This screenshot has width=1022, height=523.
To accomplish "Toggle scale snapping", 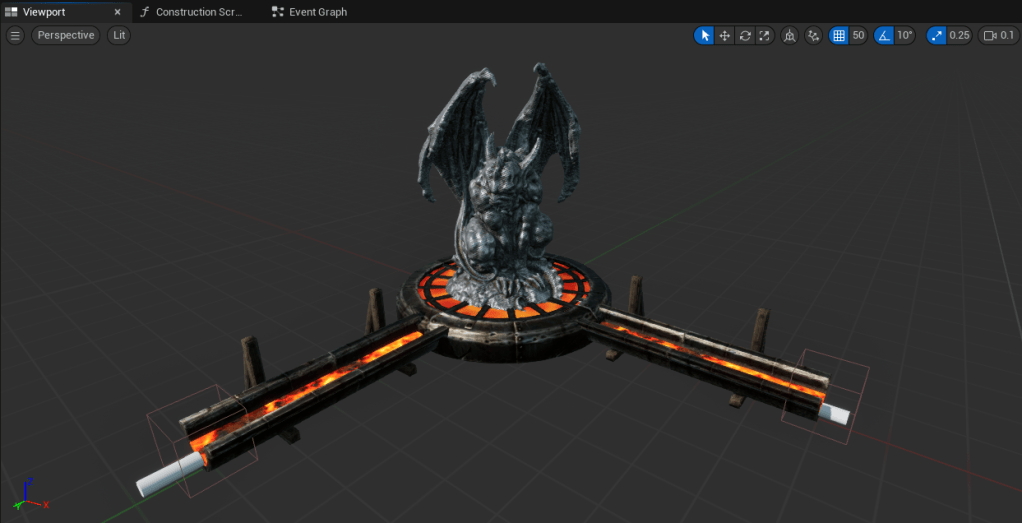I will pos(936,35).
